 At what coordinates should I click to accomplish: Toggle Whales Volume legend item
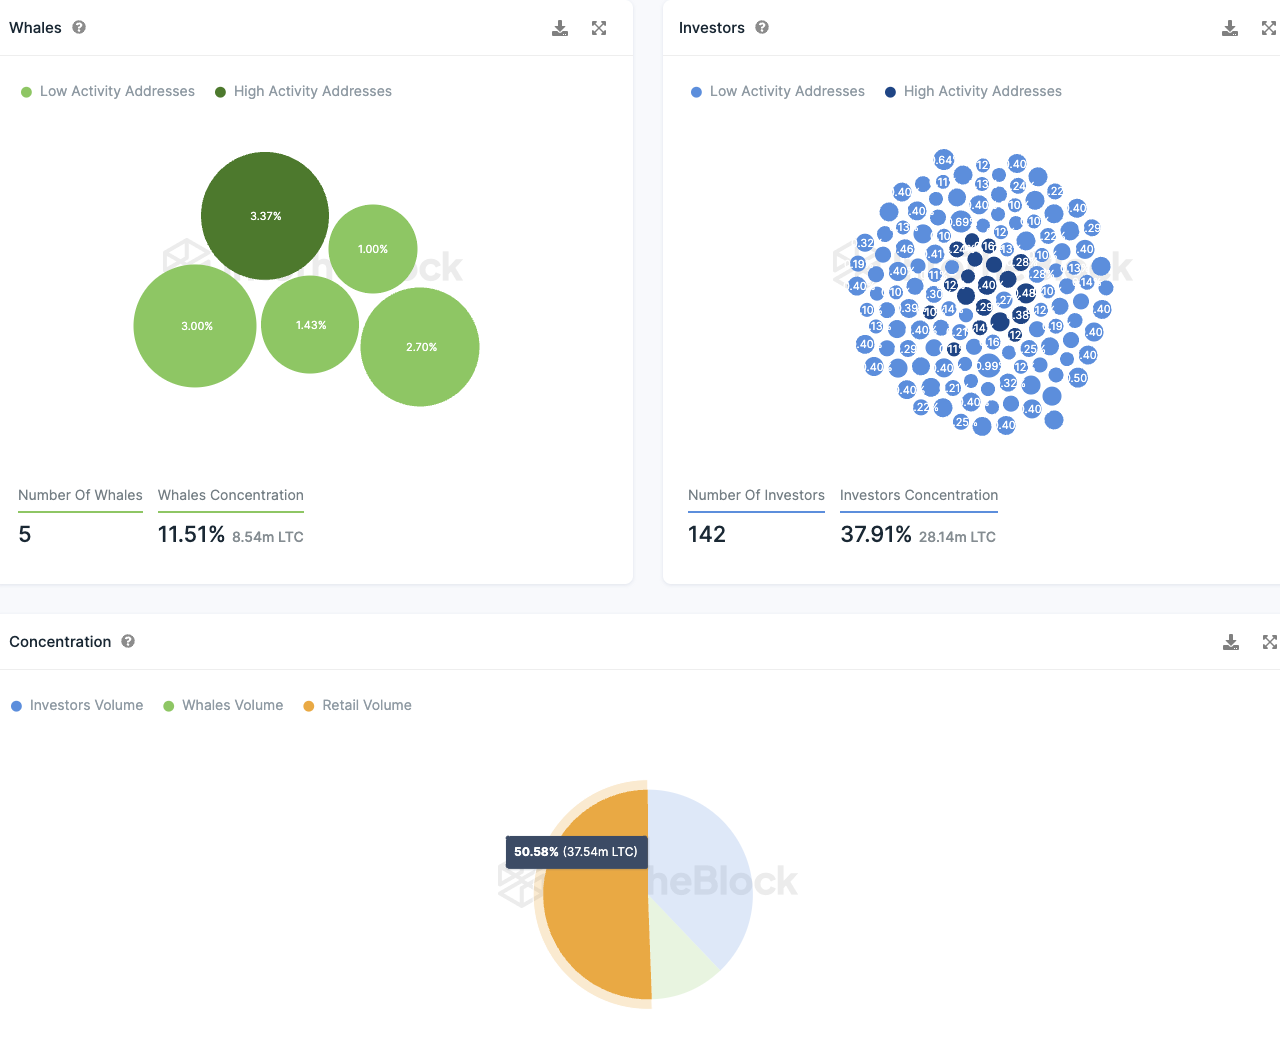click(223, 705)
